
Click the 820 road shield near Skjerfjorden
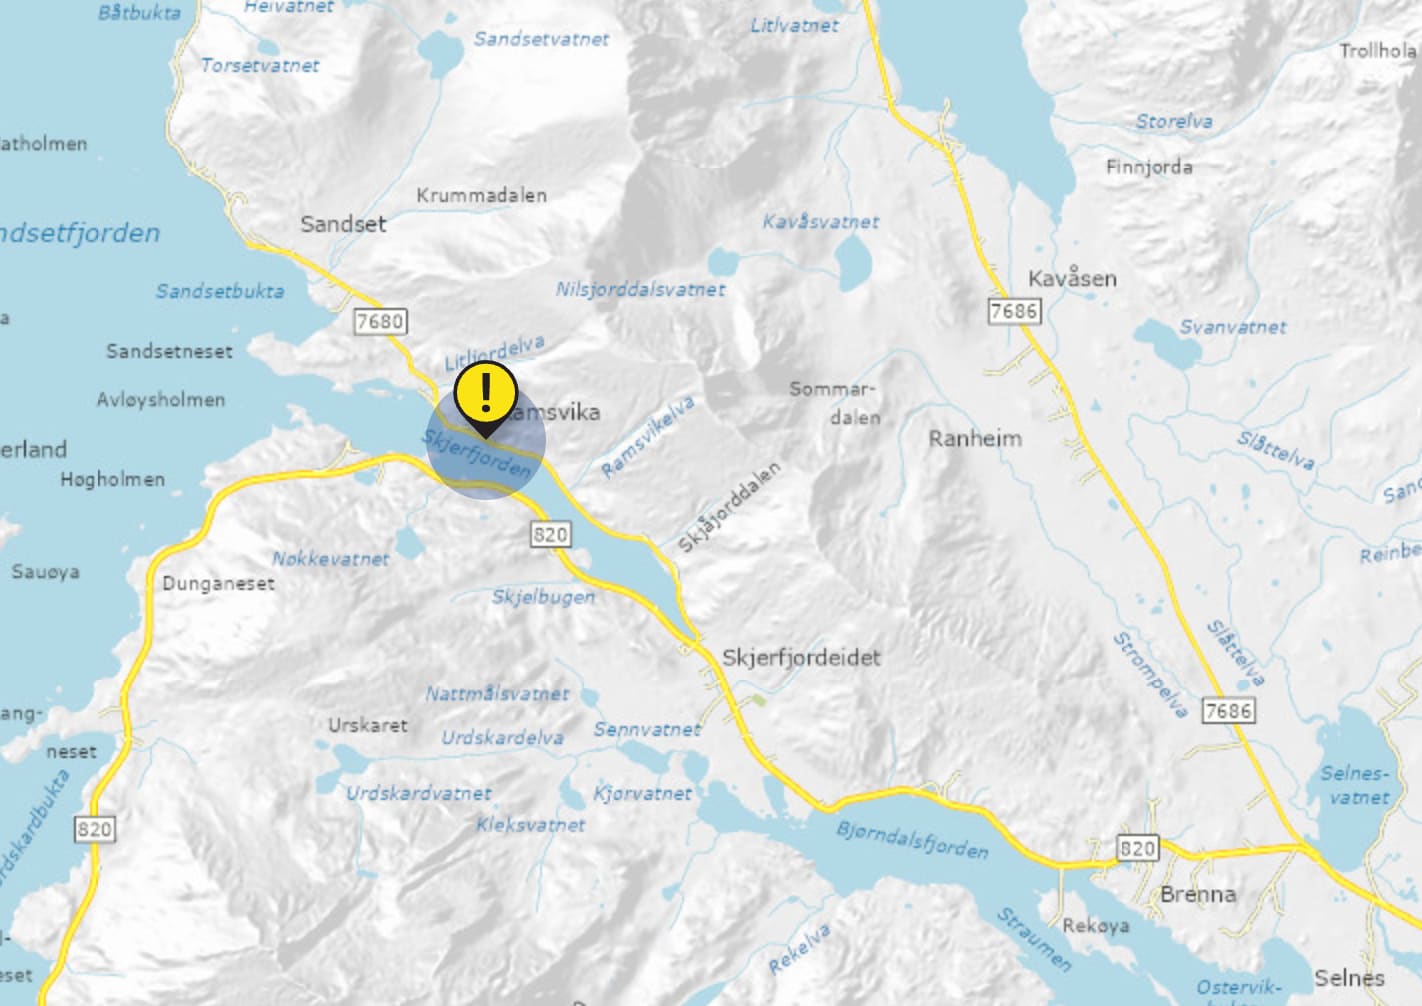click(x=550, y=534)
